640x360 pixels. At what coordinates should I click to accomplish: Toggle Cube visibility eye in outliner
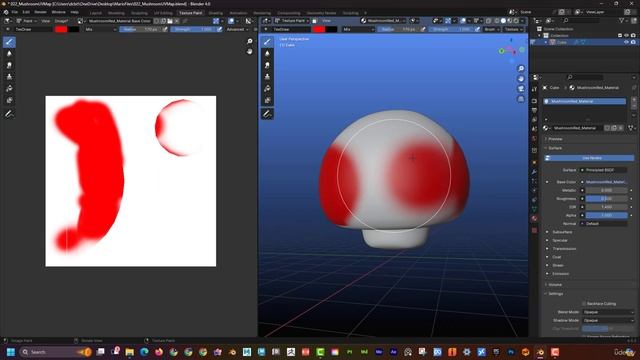pyautogui.click(x=626, y=42)
